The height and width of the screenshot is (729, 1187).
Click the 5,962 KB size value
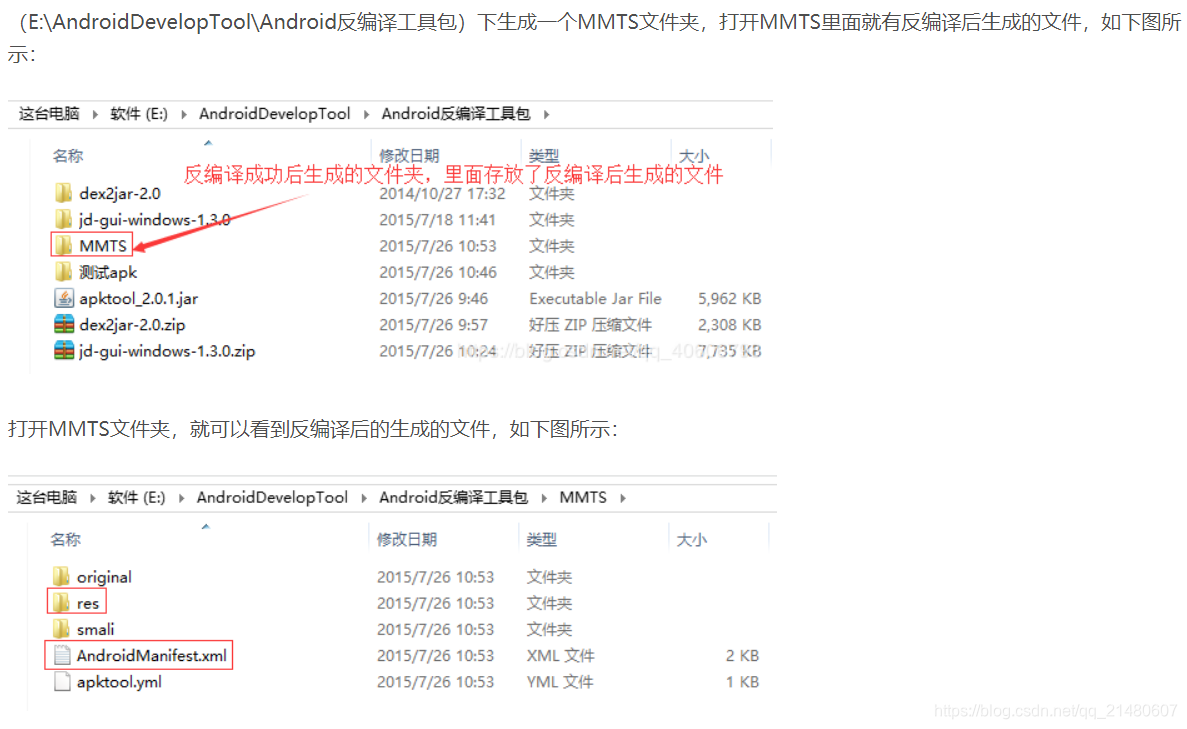[x=730, y=298]
